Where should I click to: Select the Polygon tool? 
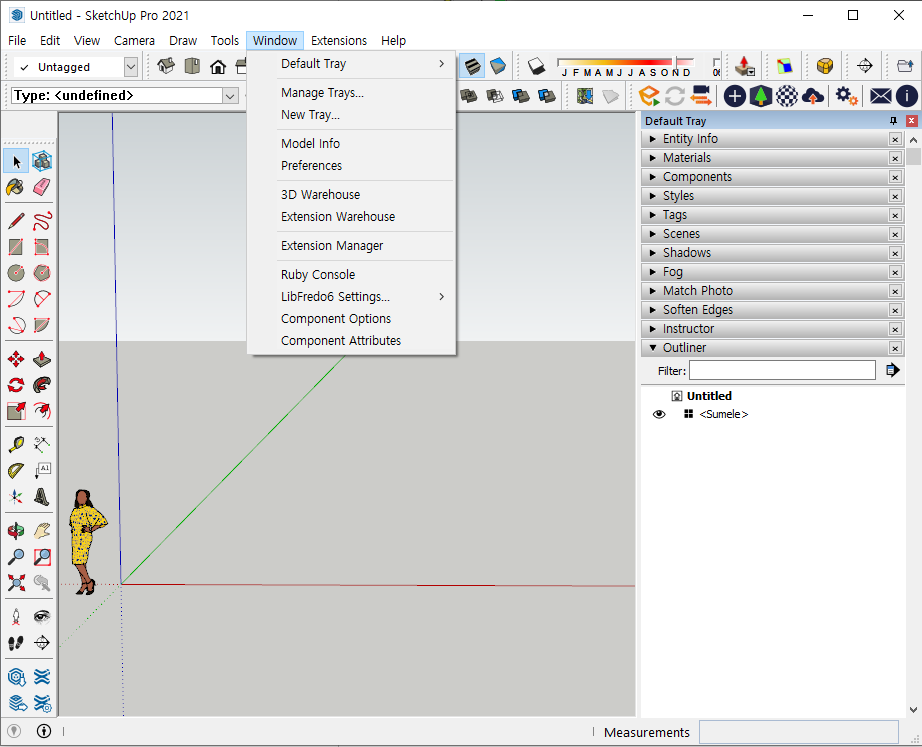pyautogui.click(x=42, y=273)
